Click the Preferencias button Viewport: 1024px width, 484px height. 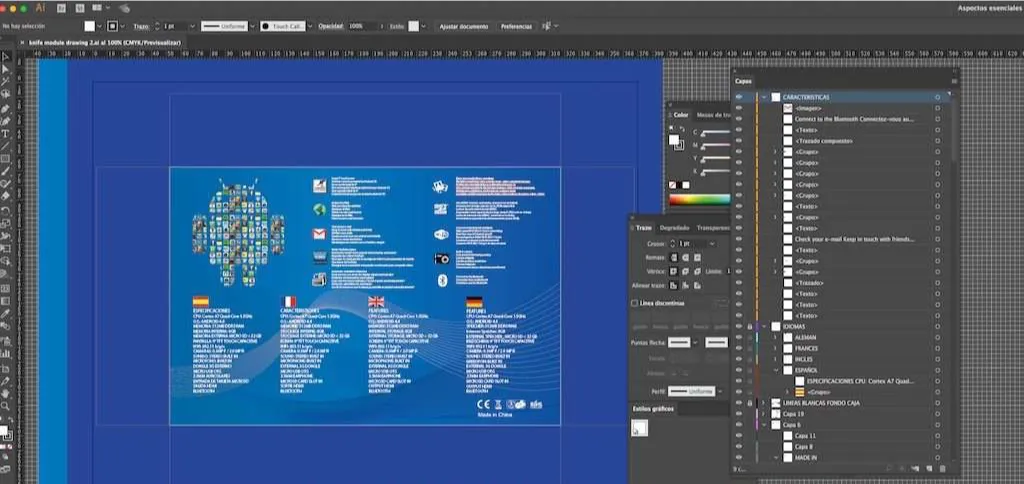tap(516, 27)
